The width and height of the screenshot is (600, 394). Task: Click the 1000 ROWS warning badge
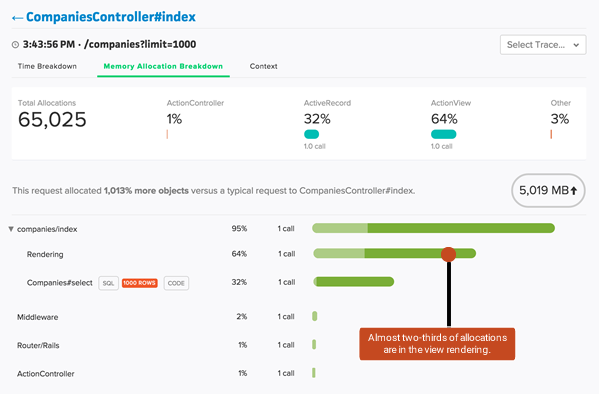tap(140, 283)
